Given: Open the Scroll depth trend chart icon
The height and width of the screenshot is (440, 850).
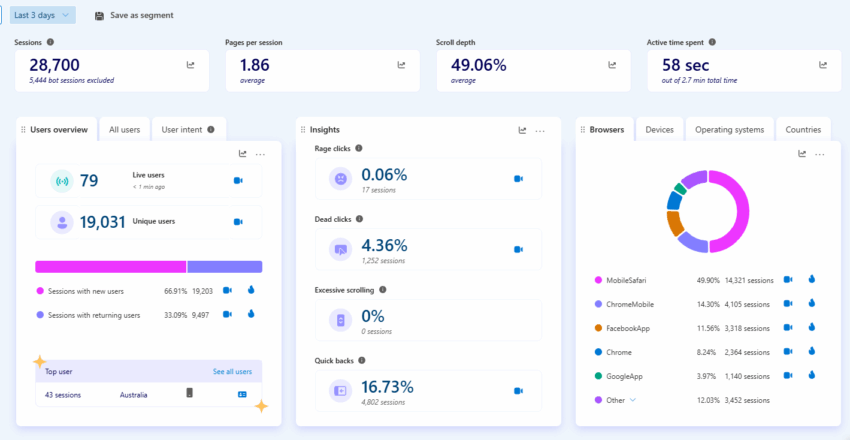Looking at the screenshot, I should tap(612, 65).
